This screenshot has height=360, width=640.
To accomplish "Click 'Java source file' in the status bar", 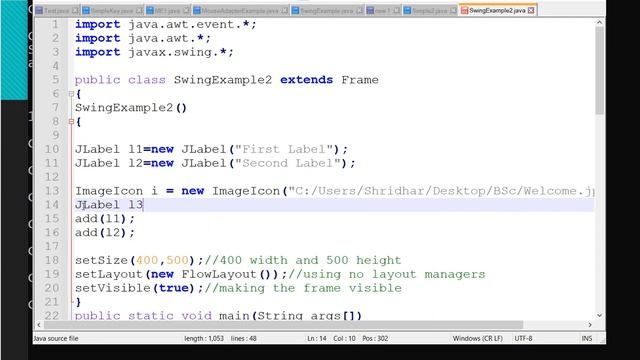I will click(56, 338).
